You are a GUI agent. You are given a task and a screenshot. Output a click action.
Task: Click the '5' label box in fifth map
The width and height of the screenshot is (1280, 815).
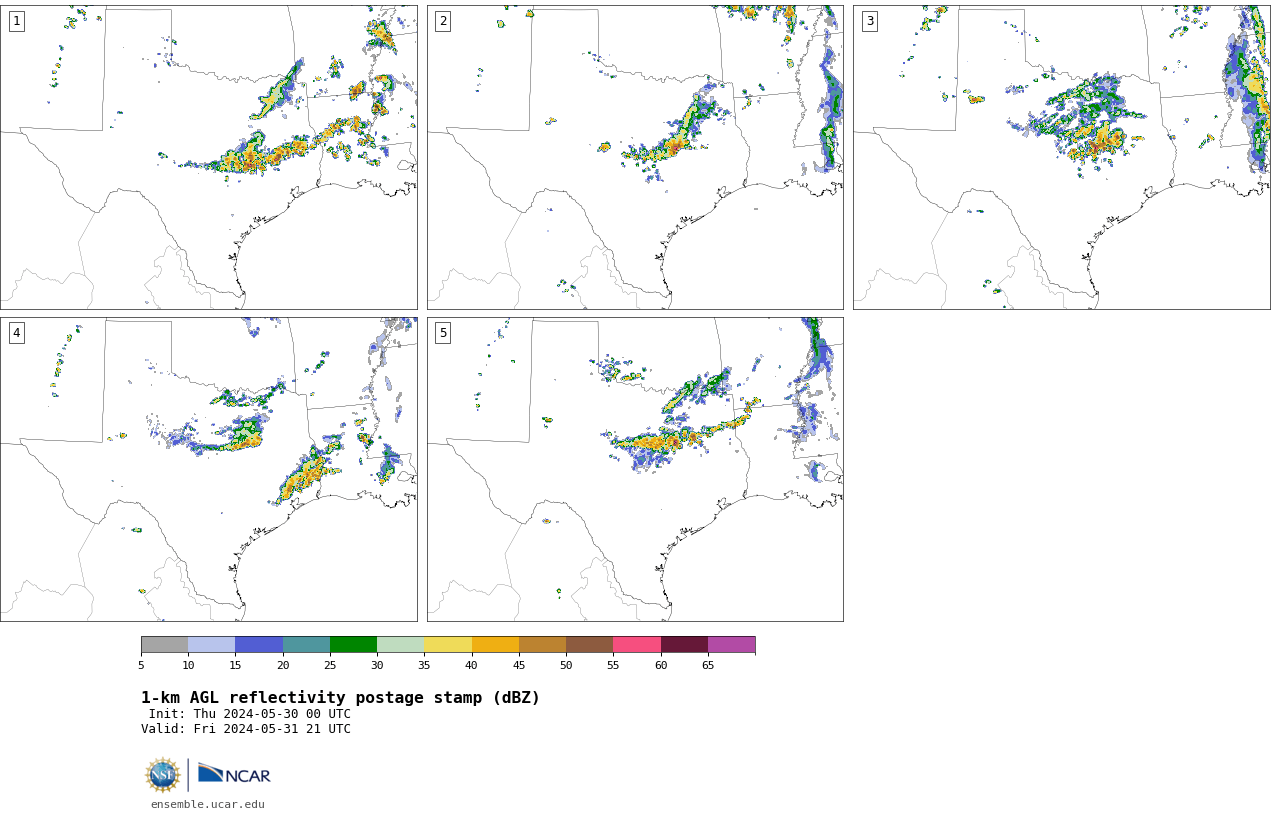443,333
